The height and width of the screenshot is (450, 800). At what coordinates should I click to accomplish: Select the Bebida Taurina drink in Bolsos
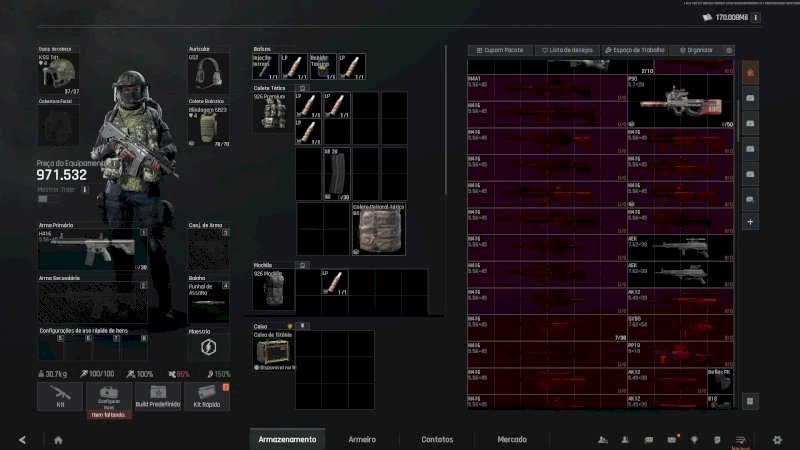pos(323,66)
